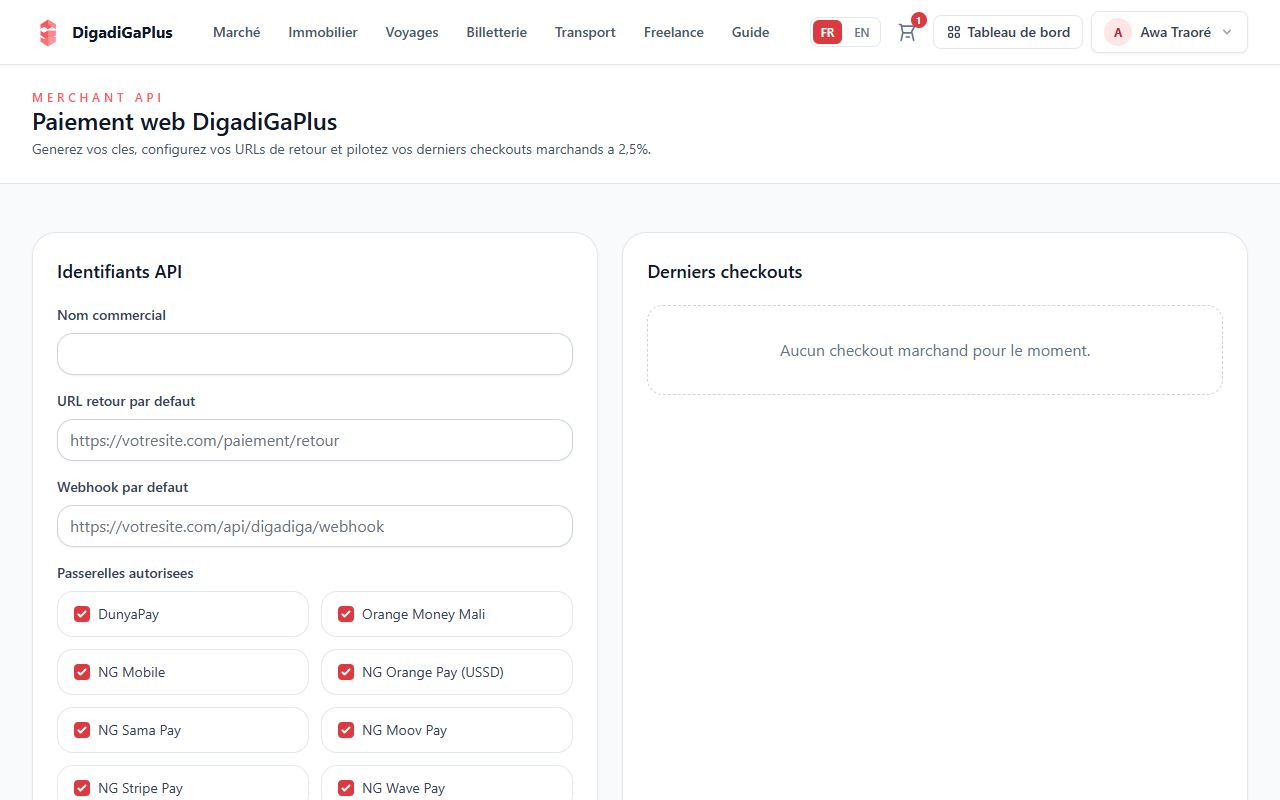Viewport: 1280px width, 800px height.
Task: Click the "Passerelles autorisees" label
Action: pyautogui.click(x=125, y=573)
